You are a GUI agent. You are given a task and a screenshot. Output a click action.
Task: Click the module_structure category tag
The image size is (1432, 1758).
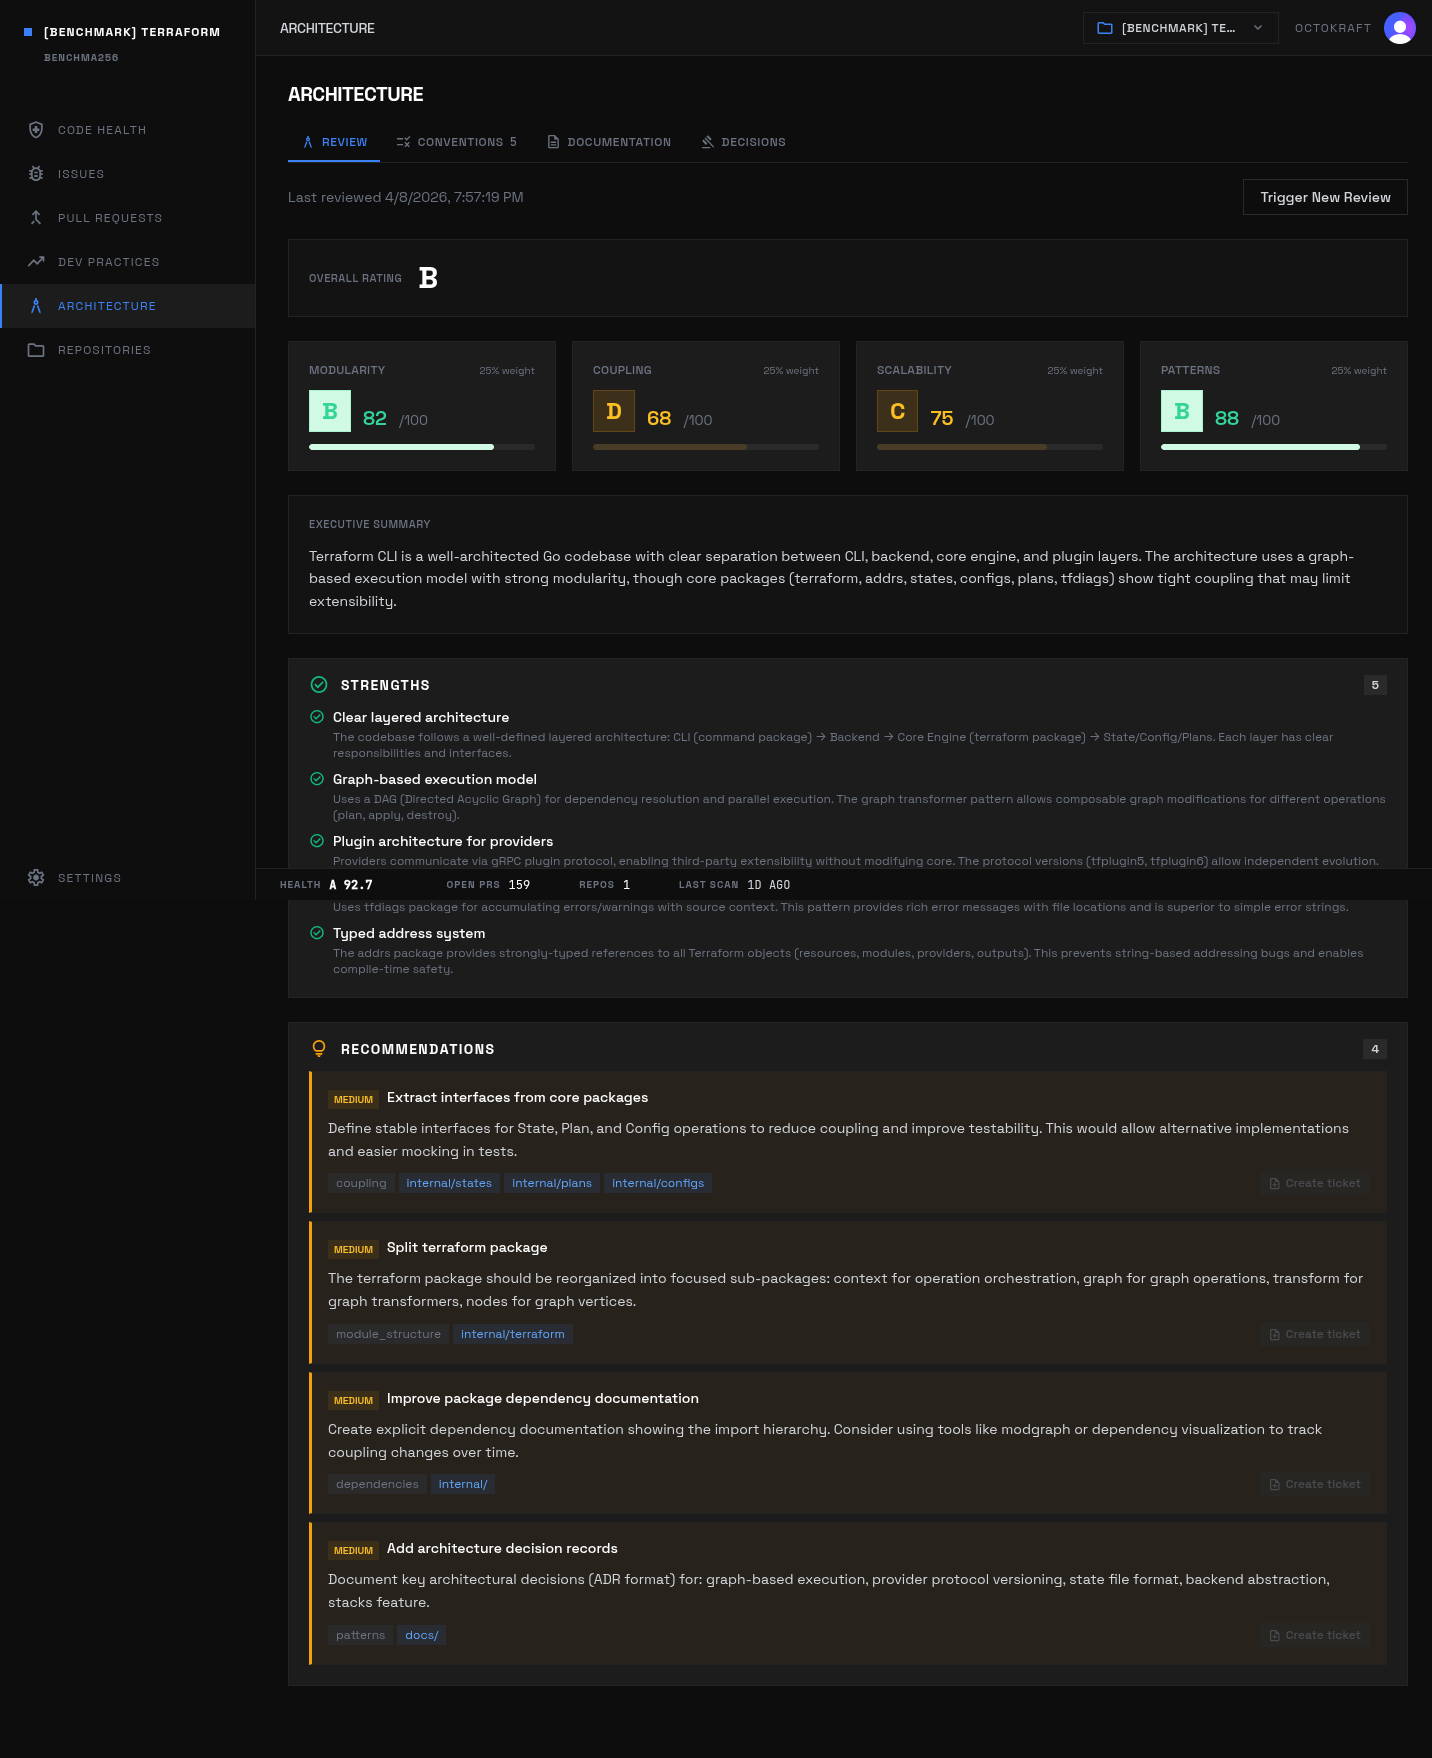pos(388,1334)
